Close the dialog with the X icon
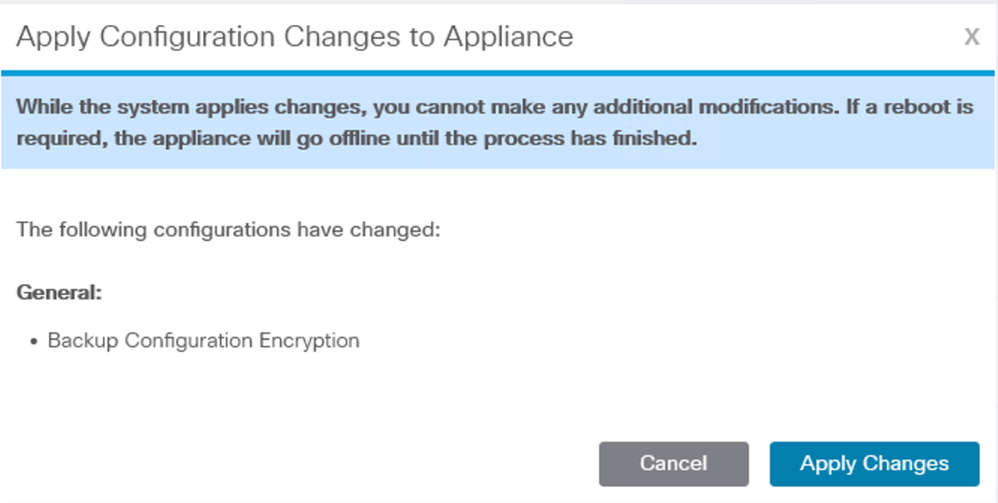 point(971,36)
